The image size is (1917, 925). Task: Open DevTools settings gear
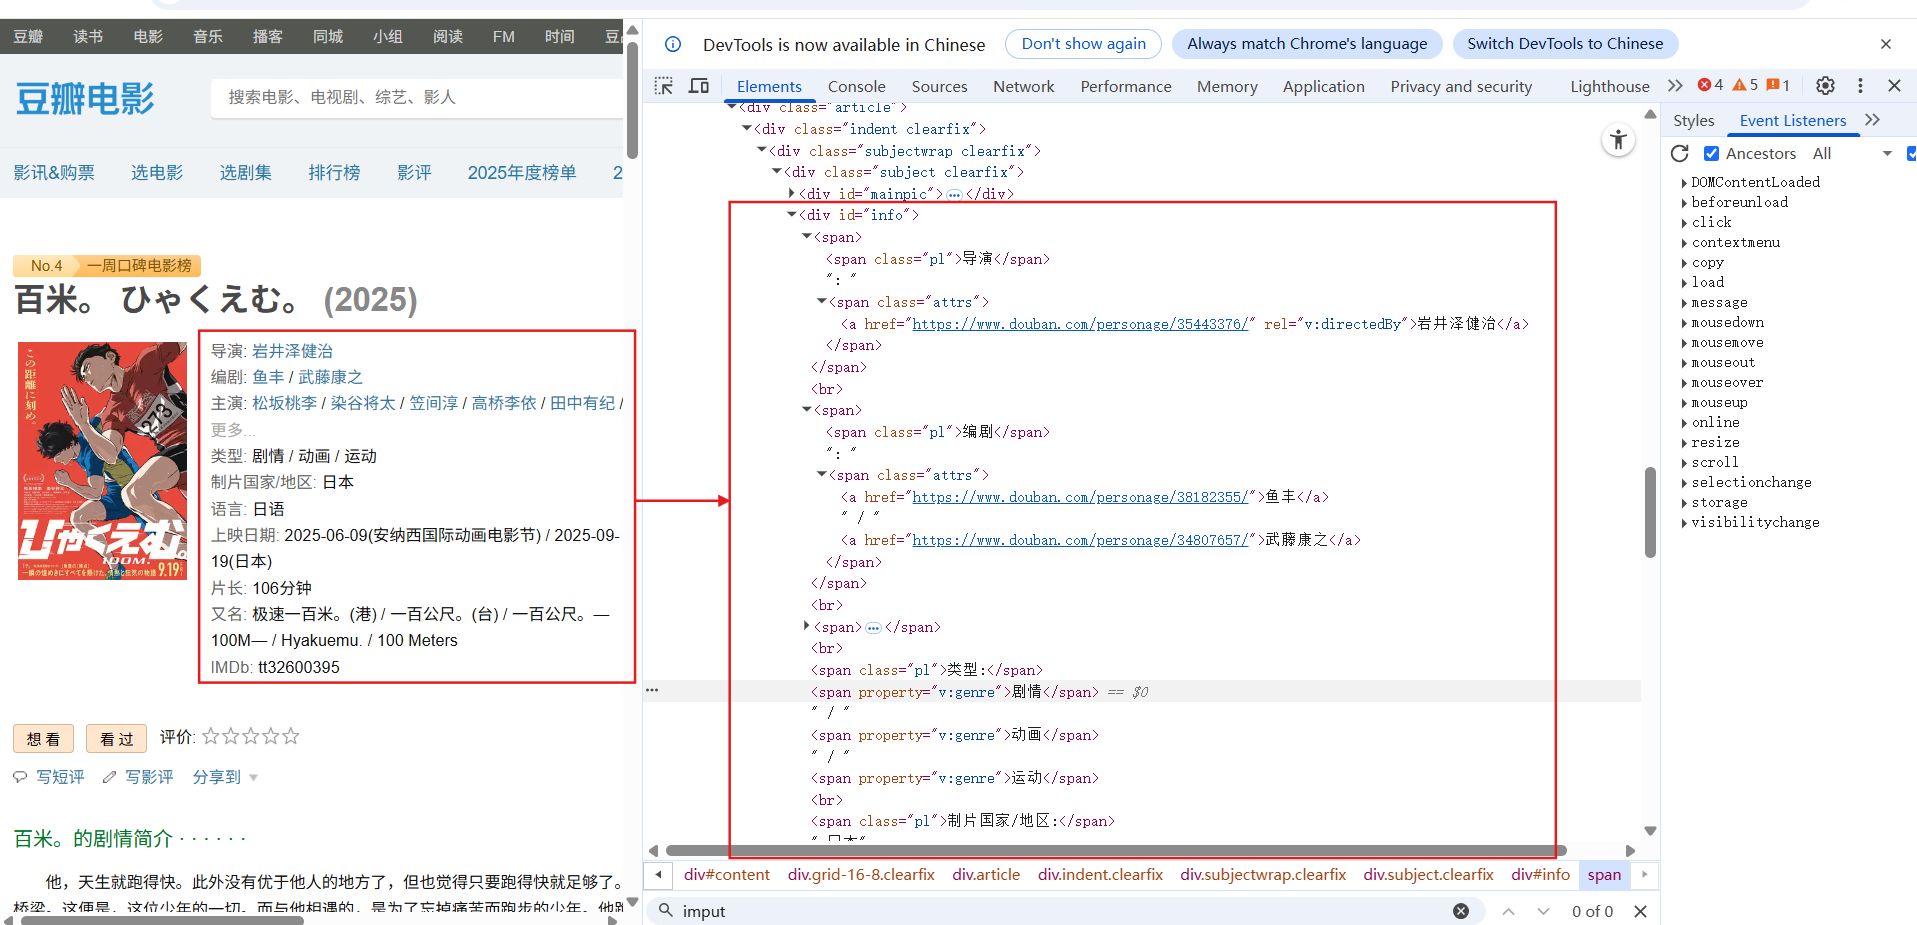1825,86
